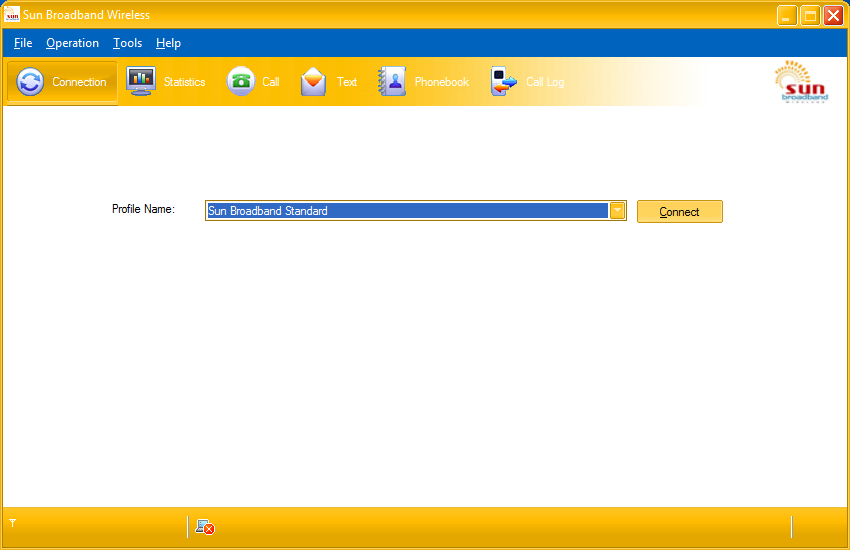This screenshot has height=550, width=850.
Task: Open the Text envelope icon
Action: pyautogui.click(x=313, y=82)
